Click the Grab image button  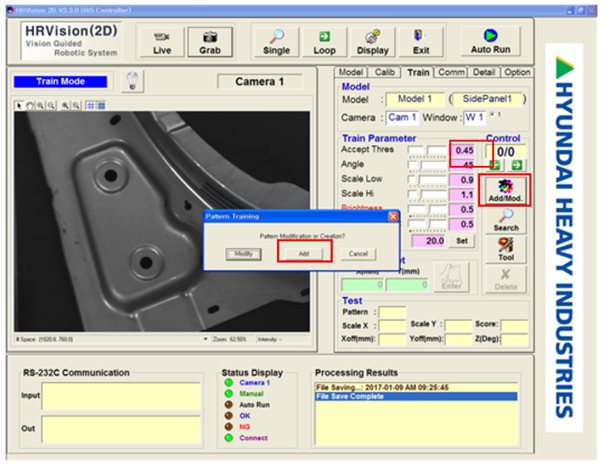[x=210, y=42]
